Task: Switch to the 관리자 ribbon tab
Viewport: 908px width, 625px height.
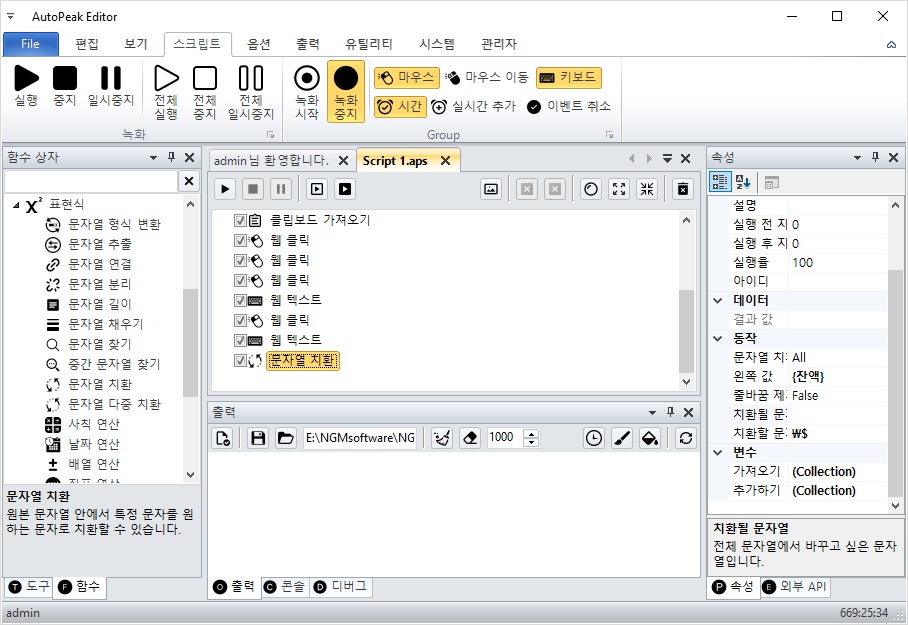Action: coord(499,44)
